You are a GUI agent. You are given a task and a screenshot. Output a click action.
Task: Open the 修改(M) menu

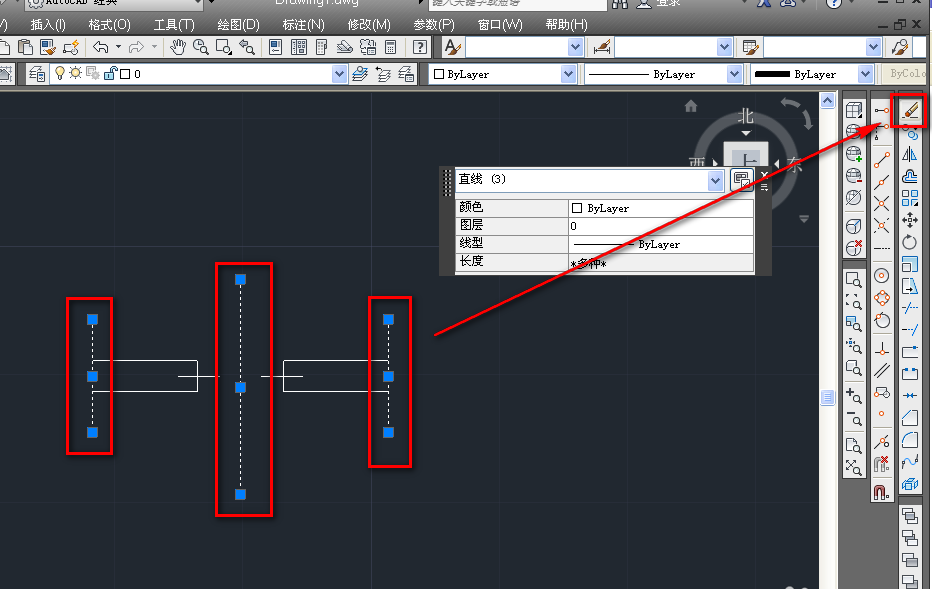[x=369, y=24]
